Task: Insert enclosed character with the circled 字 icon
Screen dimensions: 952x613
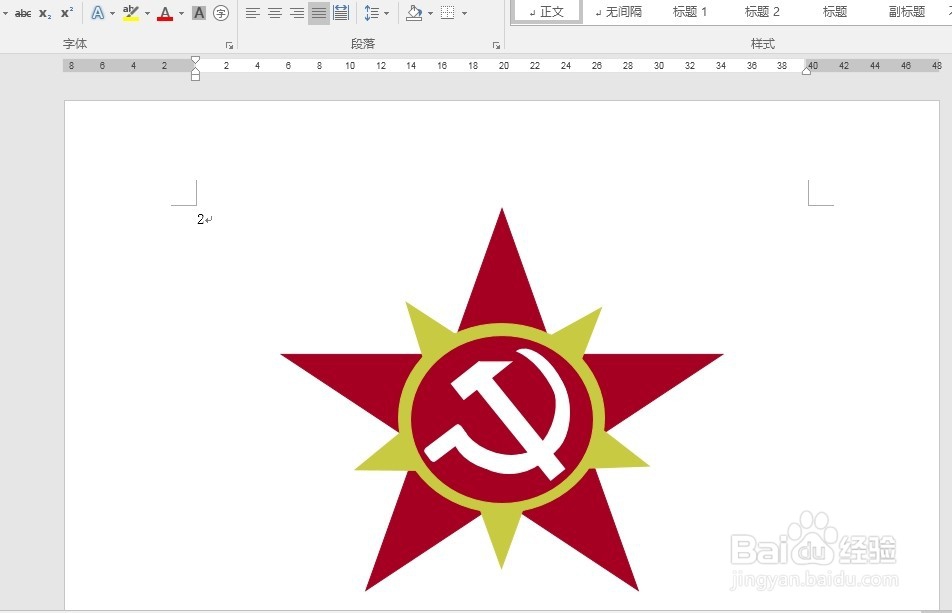Action: point(221,13)
